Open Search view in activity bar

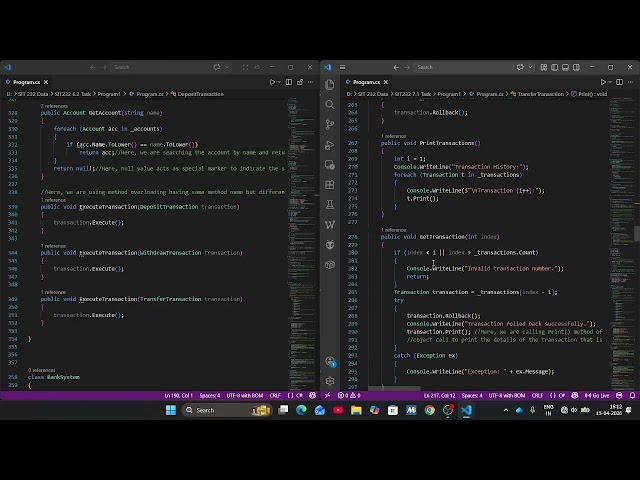click(330, 104)
